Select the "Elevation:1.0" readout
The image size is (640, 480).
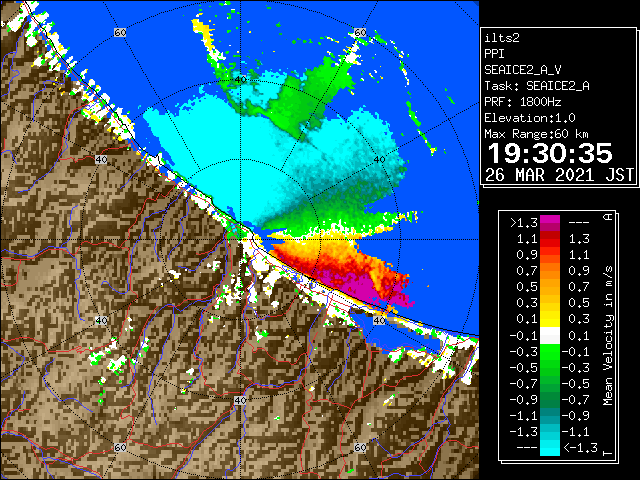[530, 118]
